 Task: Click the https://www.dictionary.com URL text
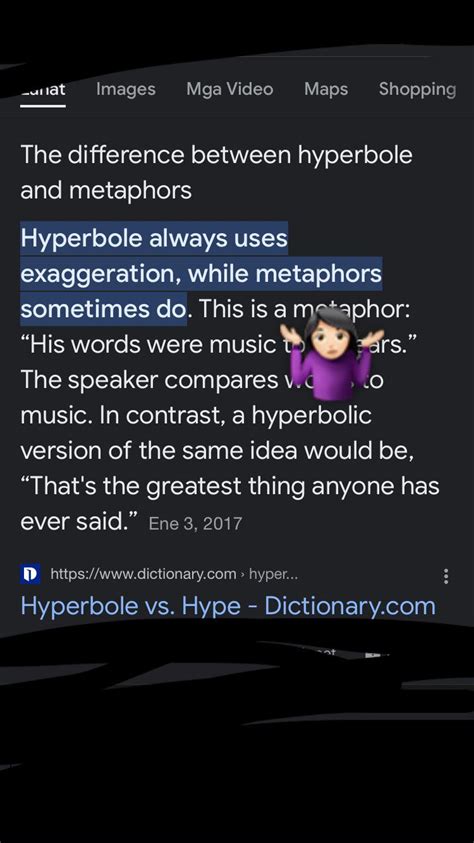143,574
